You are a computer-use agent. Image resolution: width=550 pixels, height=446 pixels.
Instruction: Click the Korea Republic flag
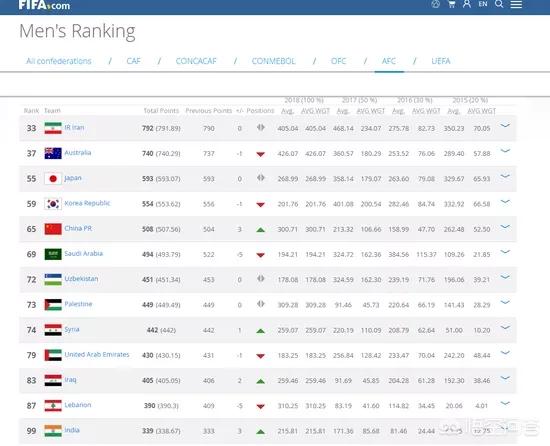pyautogui.click(x=53, y=204)
